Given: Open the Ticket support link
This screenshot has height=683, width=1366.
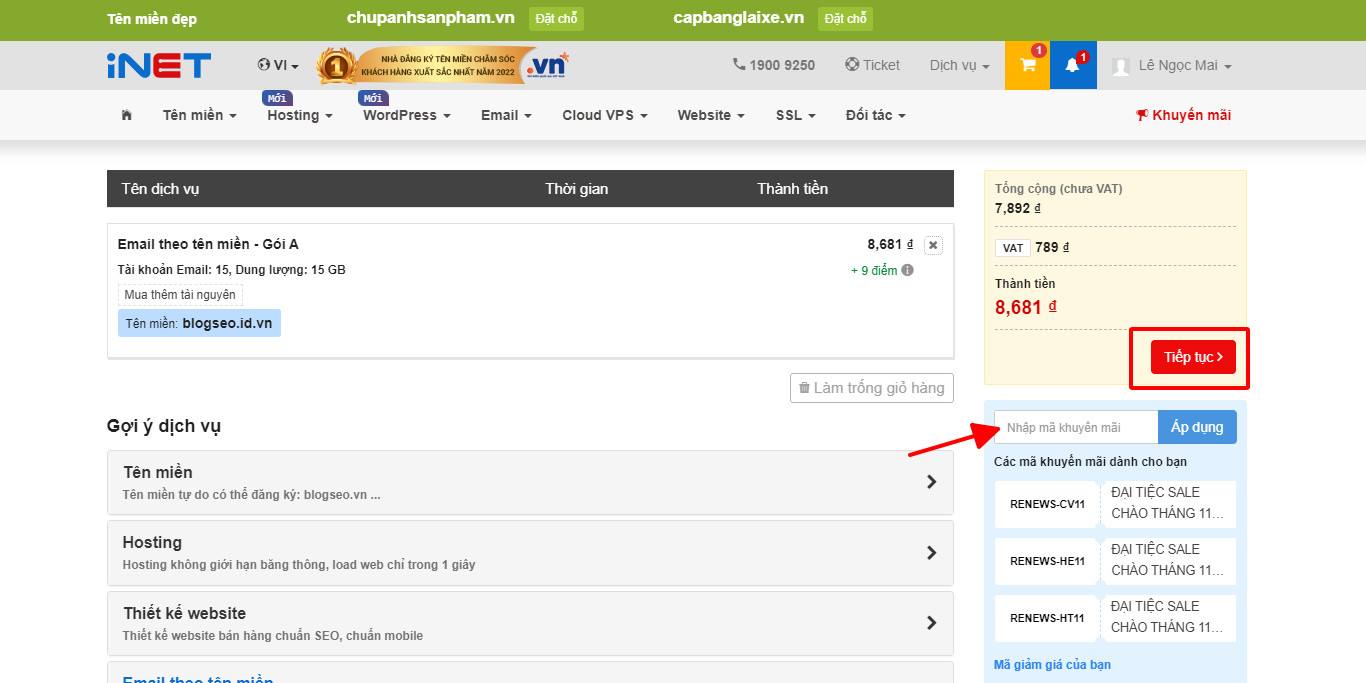Looking at the screenshot, I should 872,65.
